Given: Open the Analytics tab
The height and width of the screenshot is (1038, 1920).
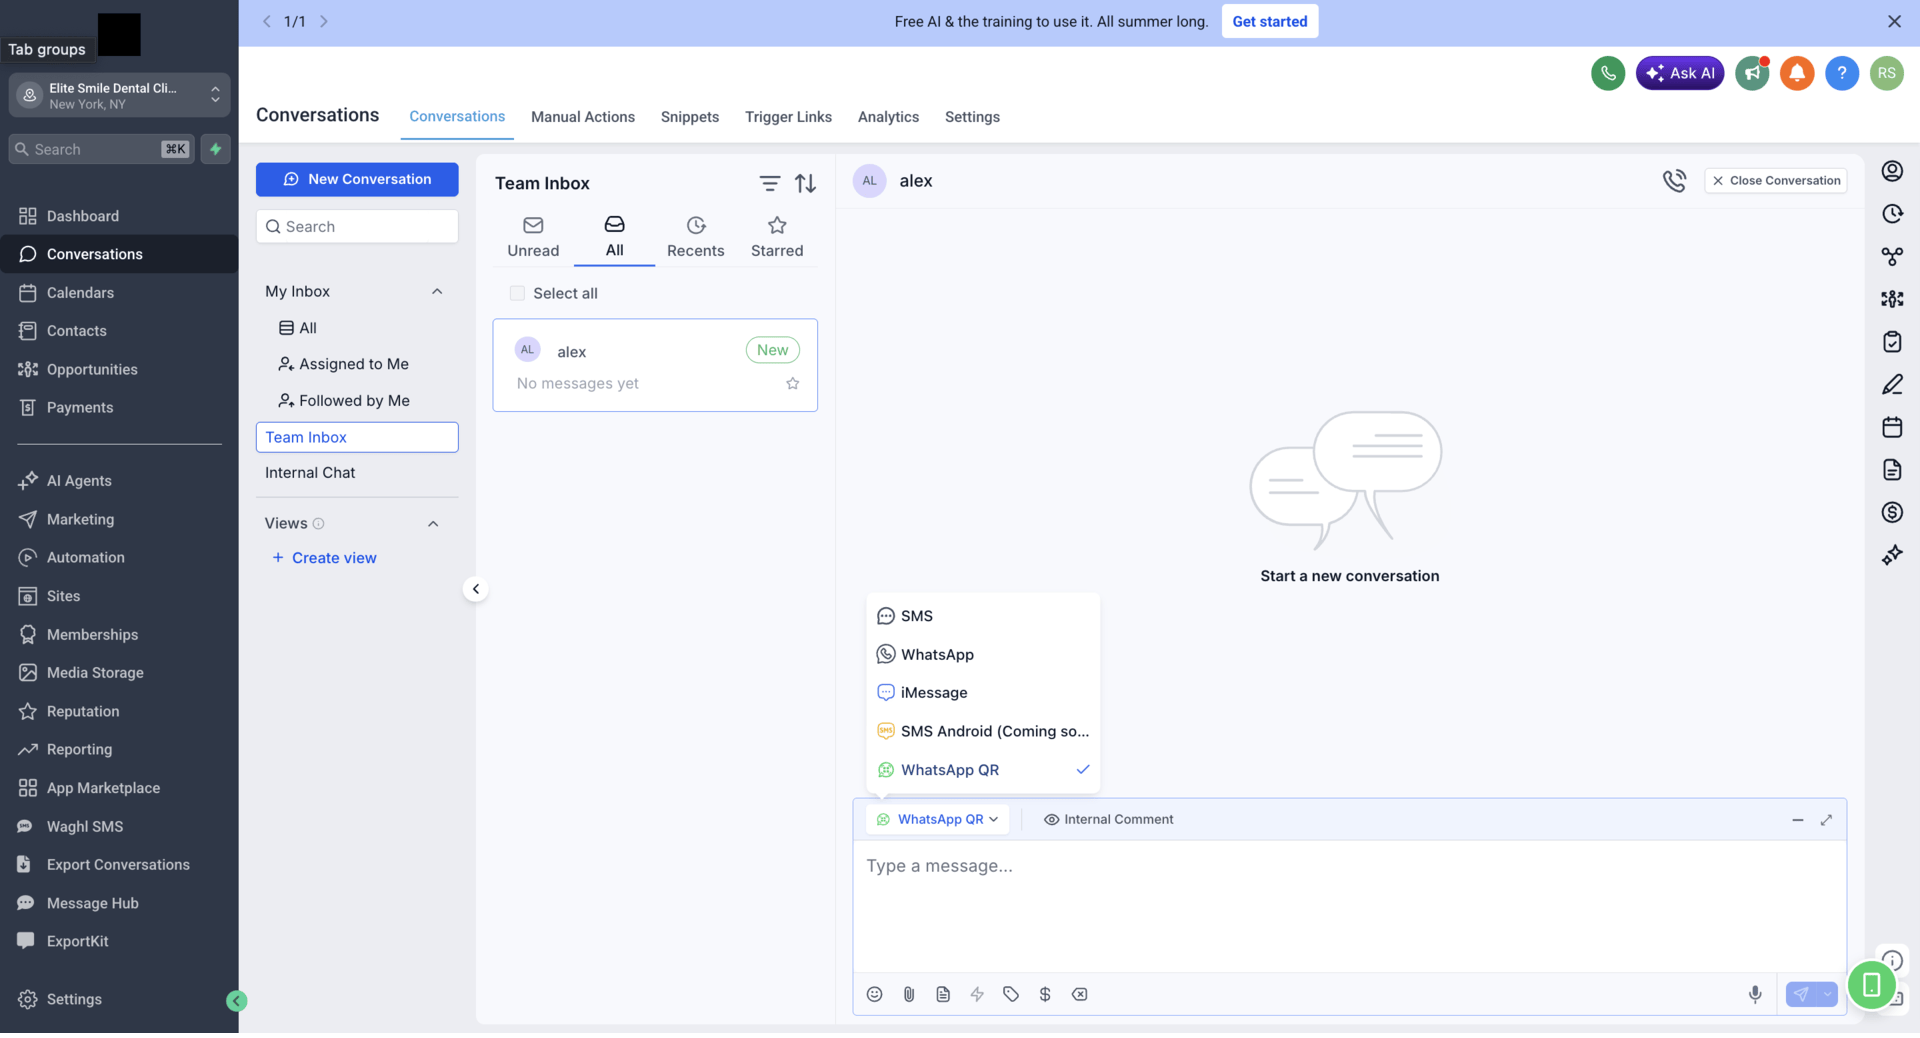Looking at the screenshot, I should tap(888, 117).
